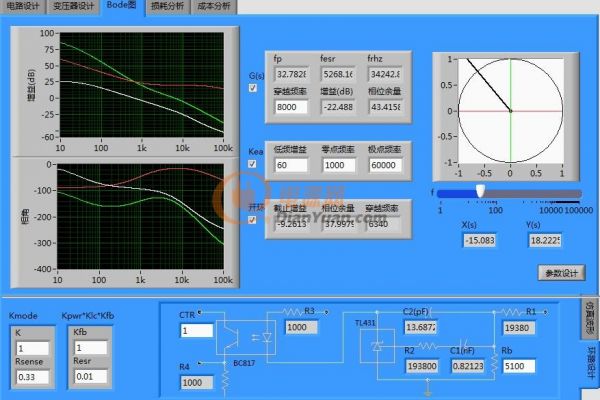Select the 损耗分析 tab

(x=166, y=6)
